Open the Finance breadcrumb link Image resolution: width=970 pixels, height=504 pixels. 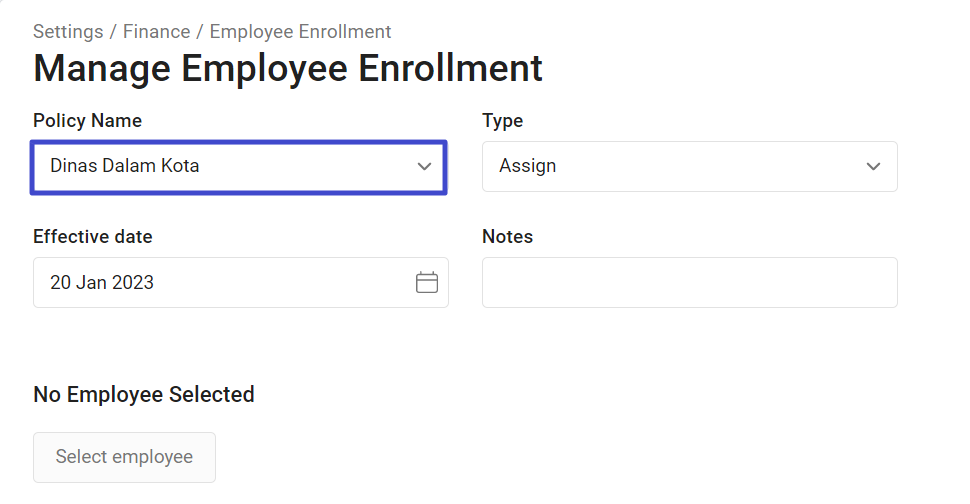(157, 32)
